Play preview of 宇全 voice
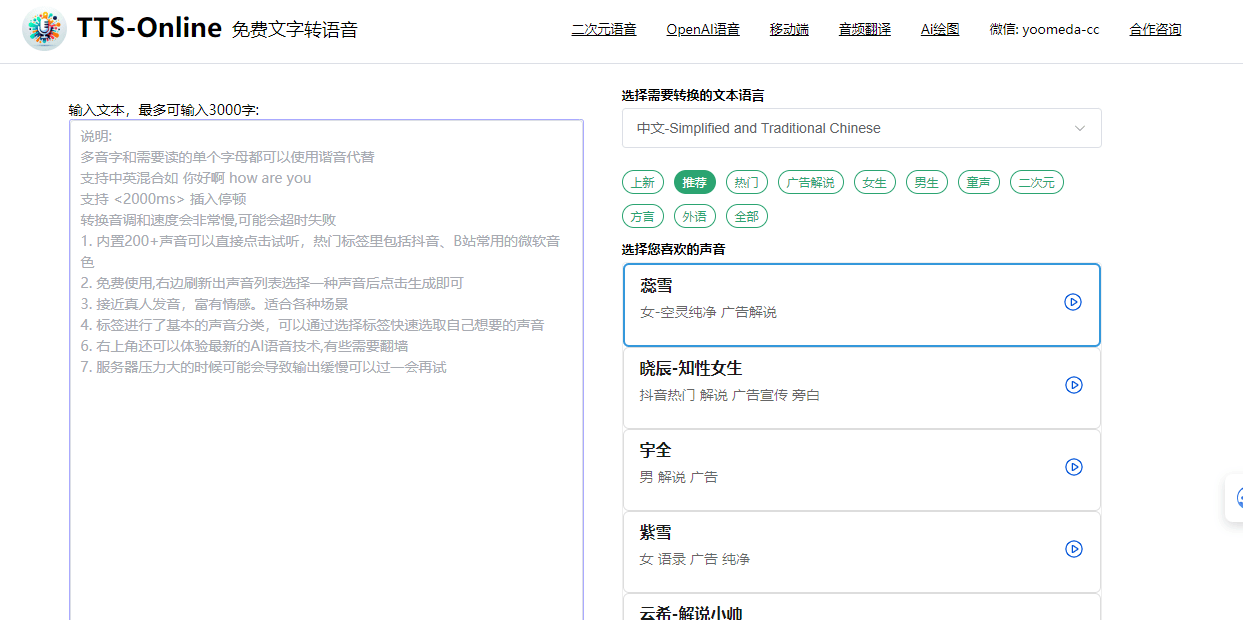 1073,467
